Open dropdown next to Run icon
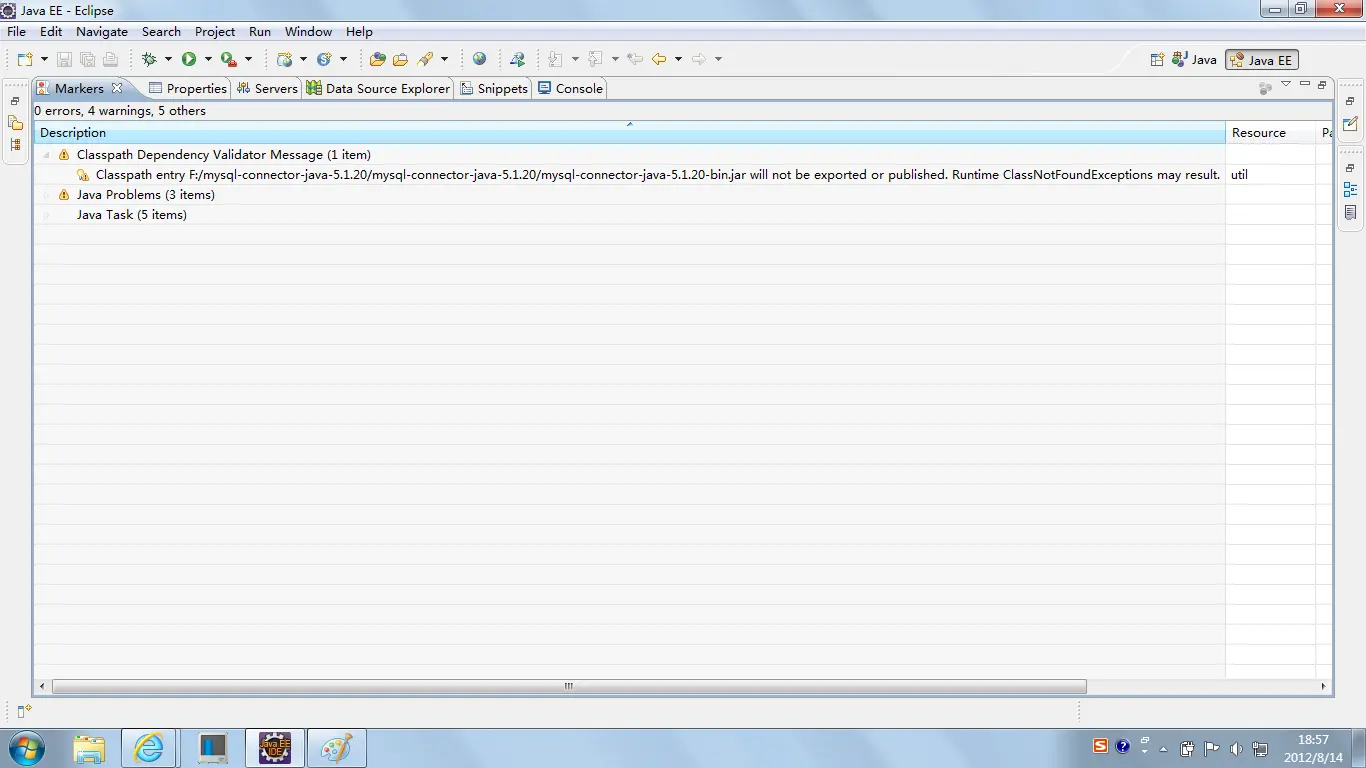1366x768 pixels. click(208, 60)
